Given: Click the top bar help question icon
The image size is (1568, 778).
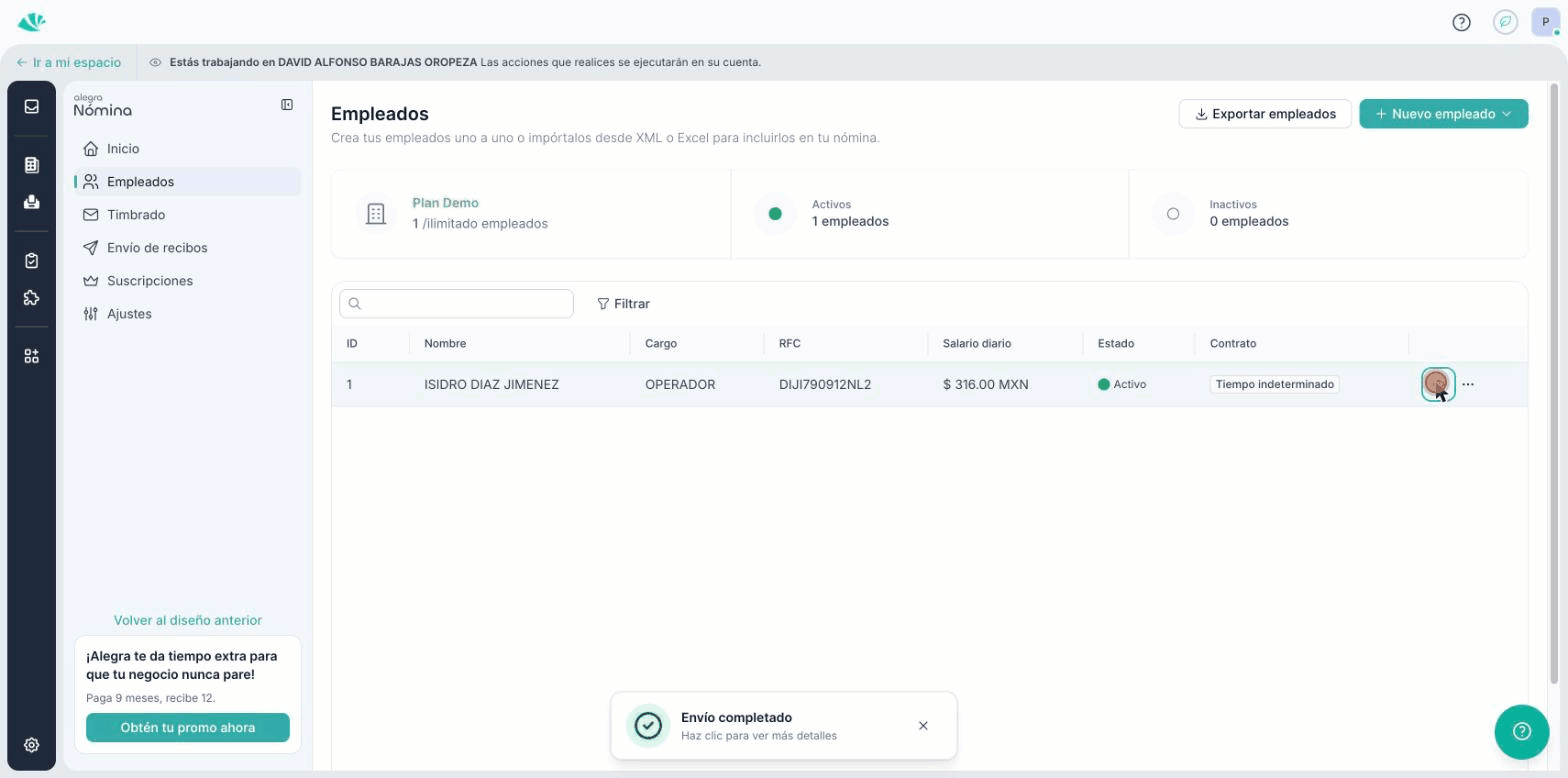Looking at the screenshot, I should coord(1461,22).
